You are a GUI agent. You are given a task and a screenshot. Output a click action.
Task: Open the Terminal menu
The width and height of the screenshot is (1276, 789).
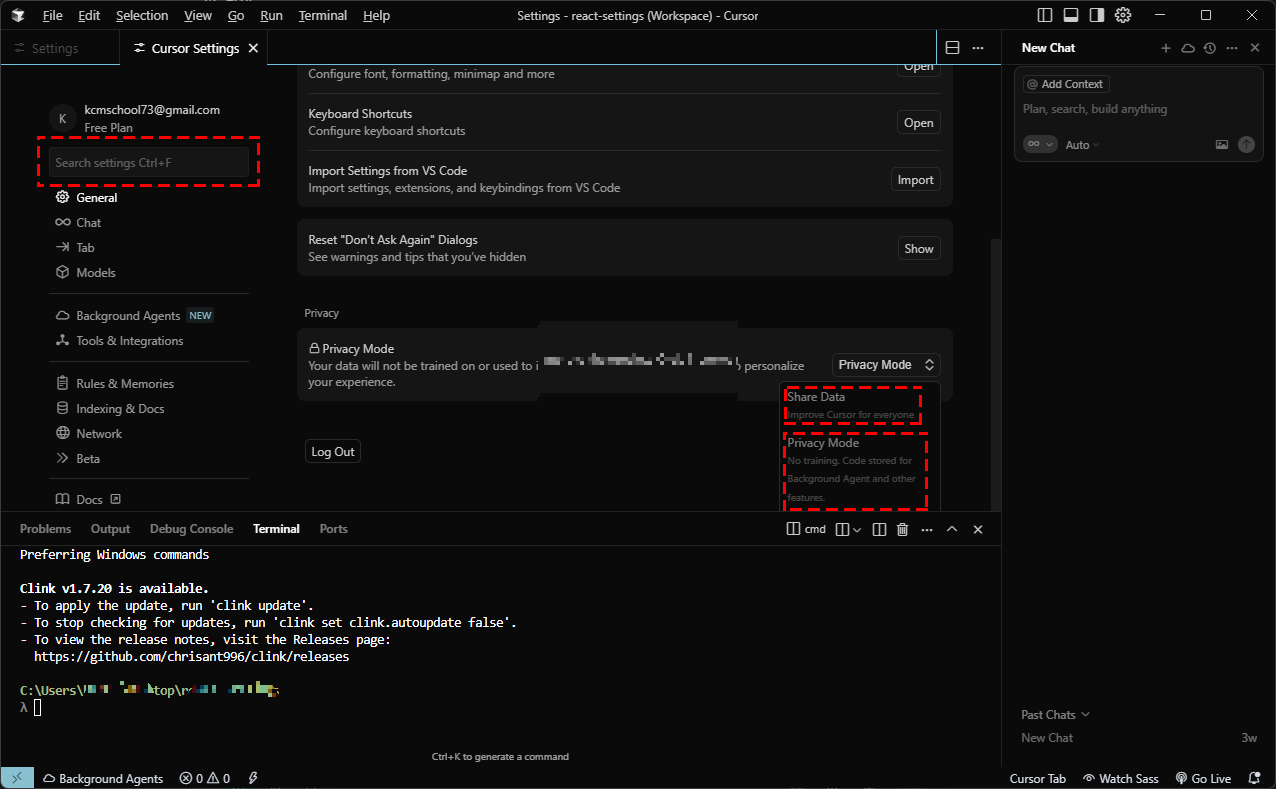point(323,15)
